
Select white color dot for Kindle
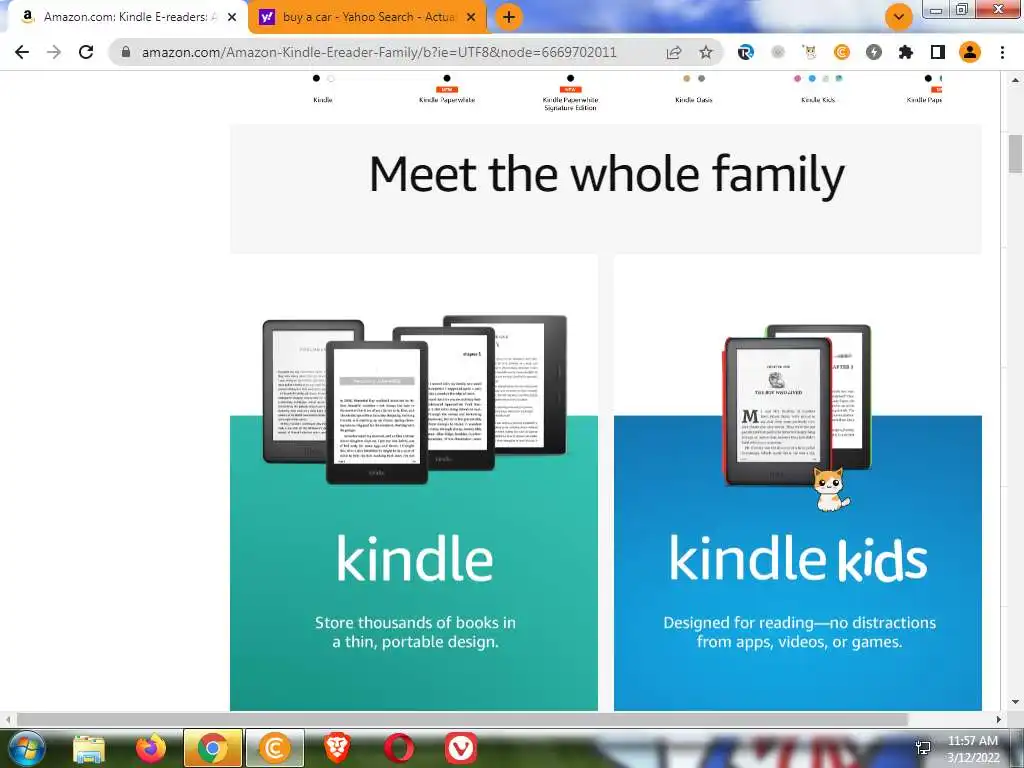(330, 78)
